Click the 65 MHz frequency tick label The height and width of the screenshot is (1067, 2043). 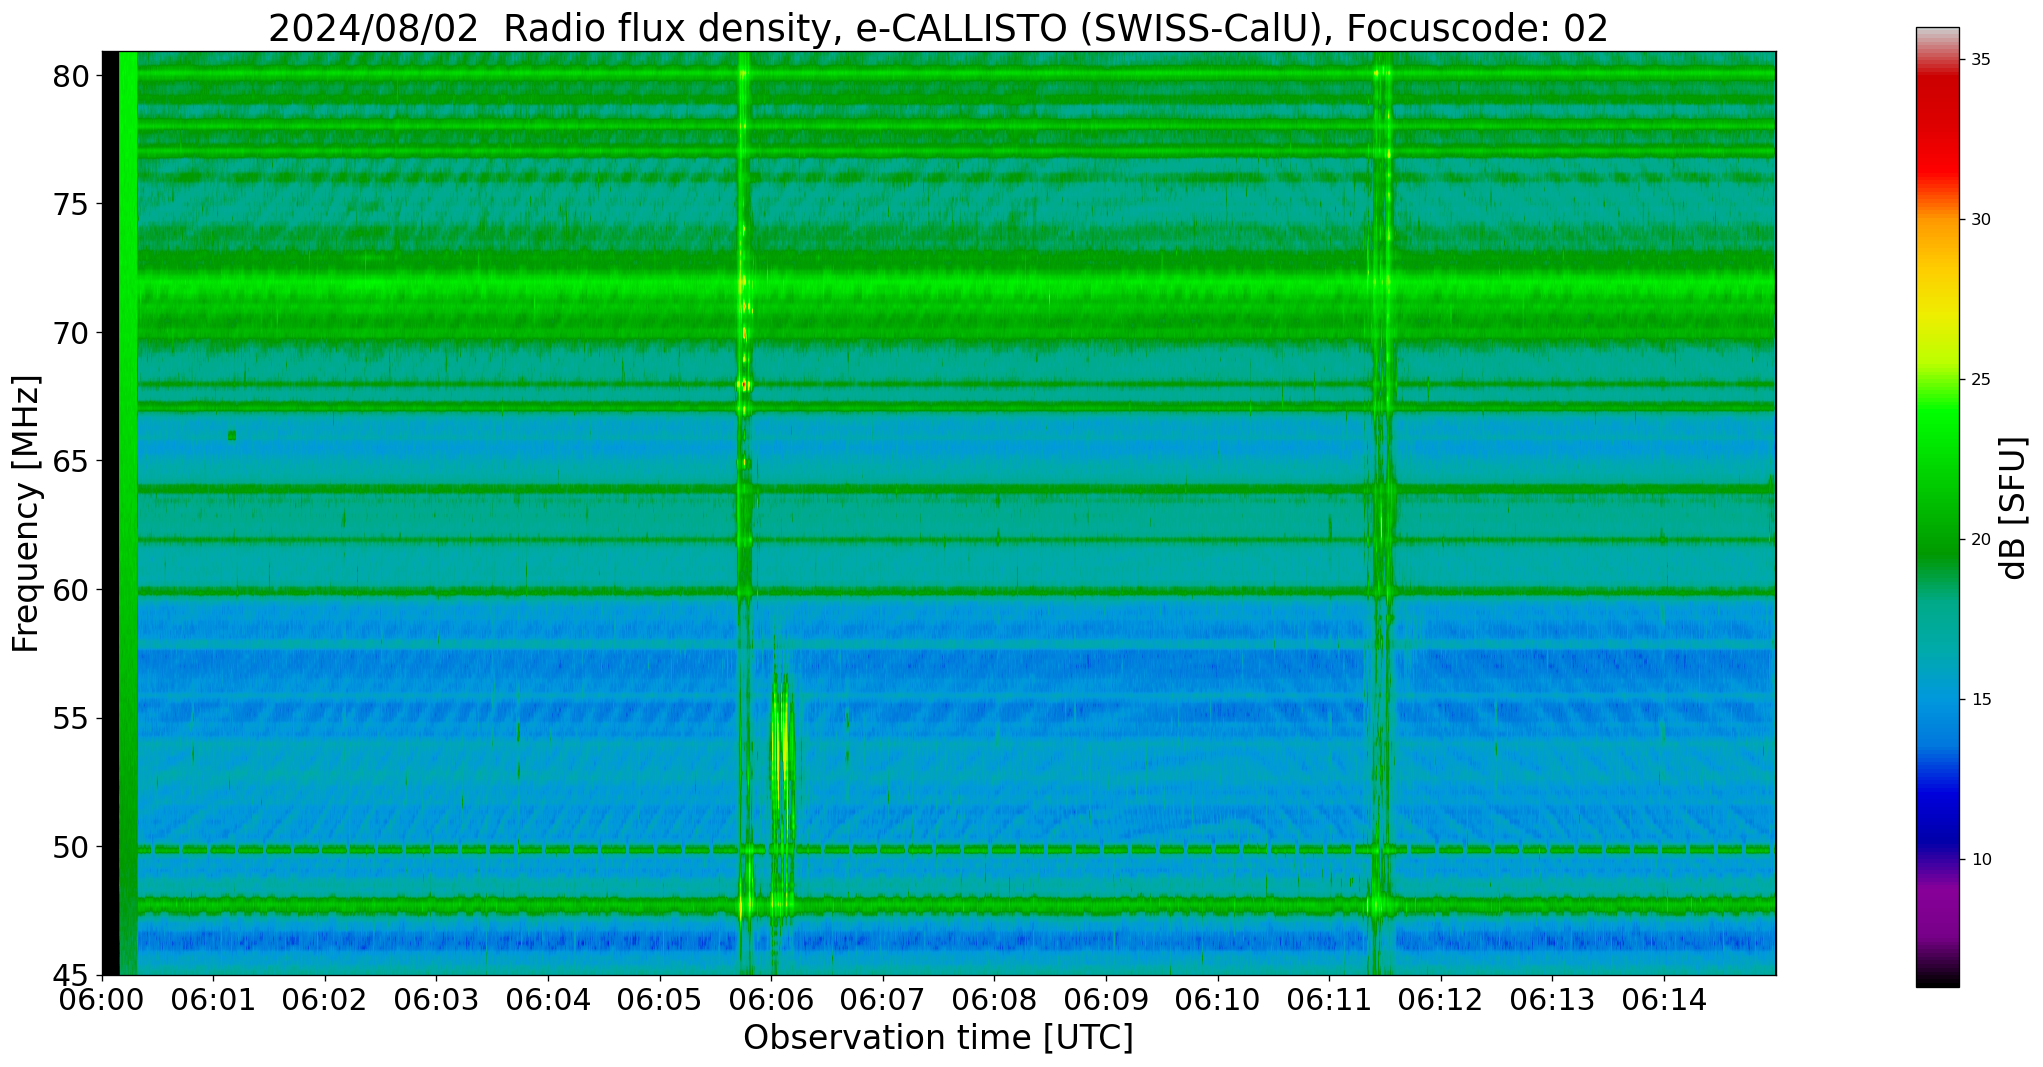(72, 462)
